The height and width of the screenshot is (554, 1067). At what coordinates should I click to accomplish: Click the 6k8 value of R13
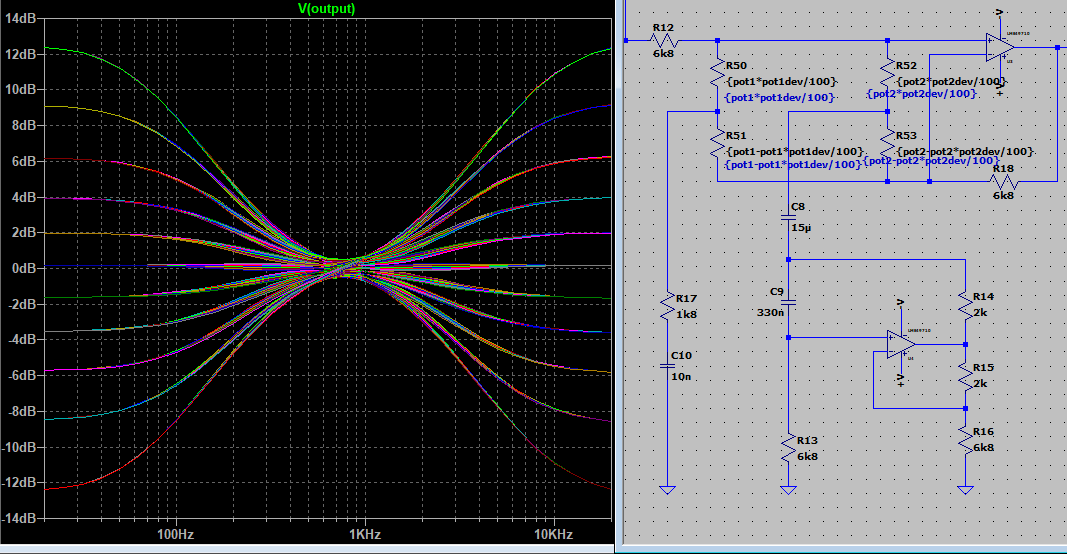807,457
